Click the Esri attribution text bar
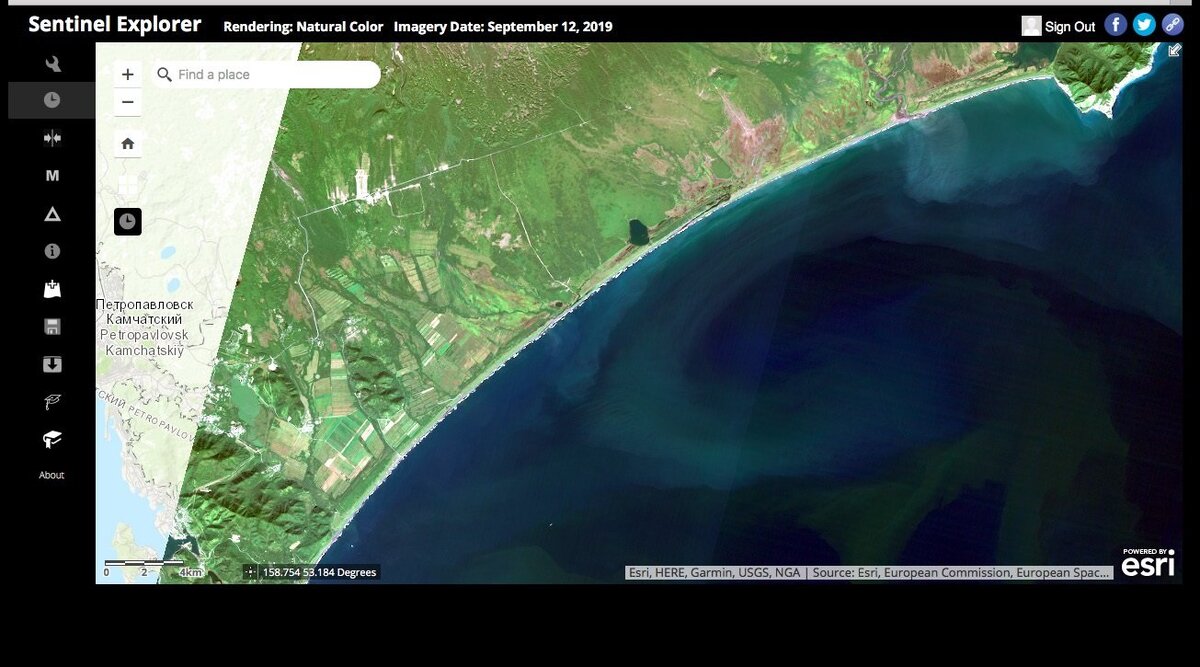Screen dimensions: 1200x667 click(869, 573)
